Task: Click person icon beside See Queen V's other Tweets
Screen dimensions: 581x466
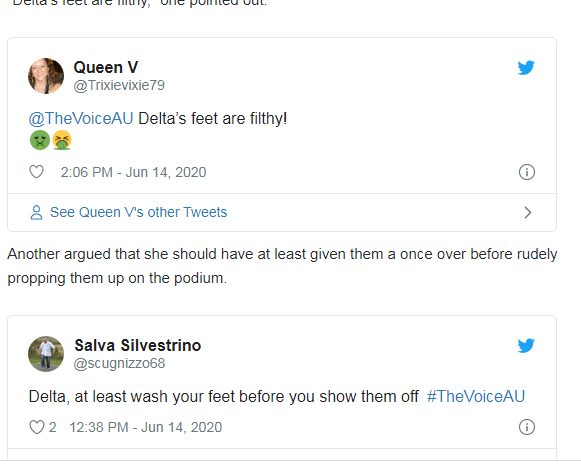Action: 36,213
